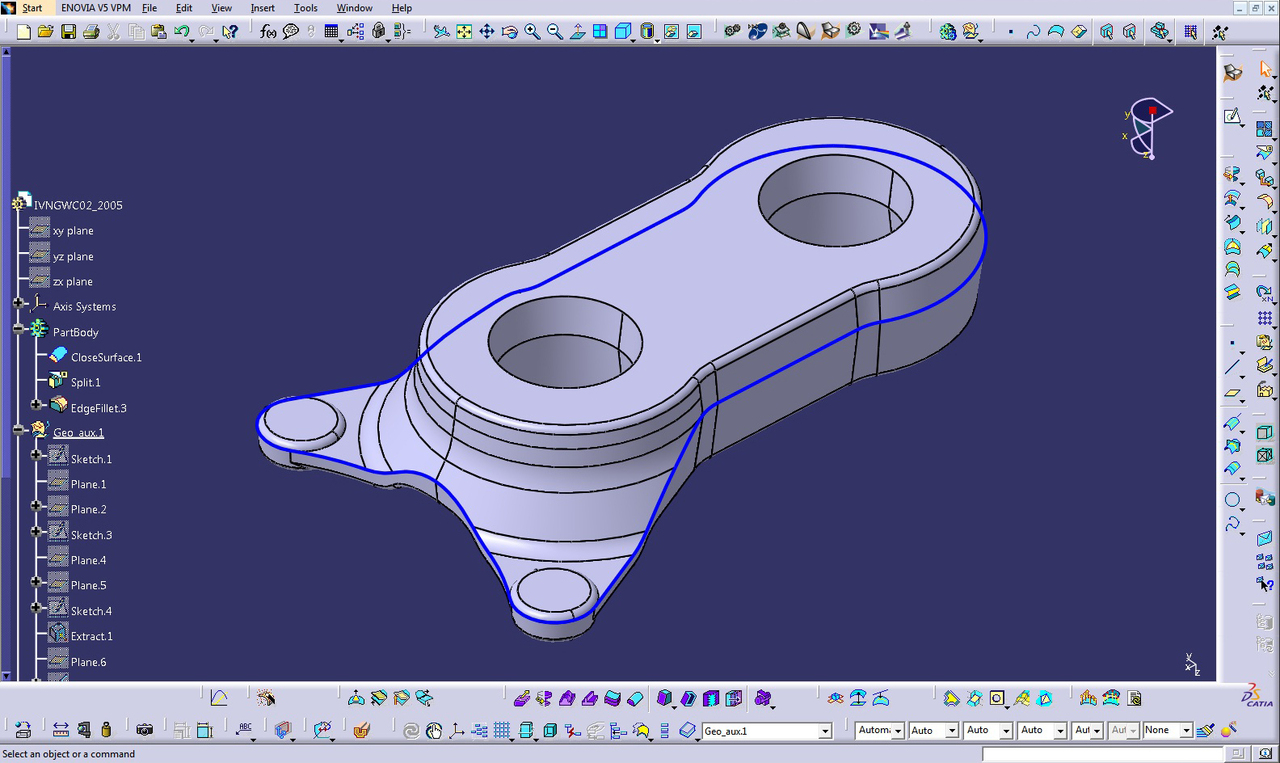The width and height of the screenshot is (1280, 763).
Task: Open the Window menu
Action: (354, 8)
